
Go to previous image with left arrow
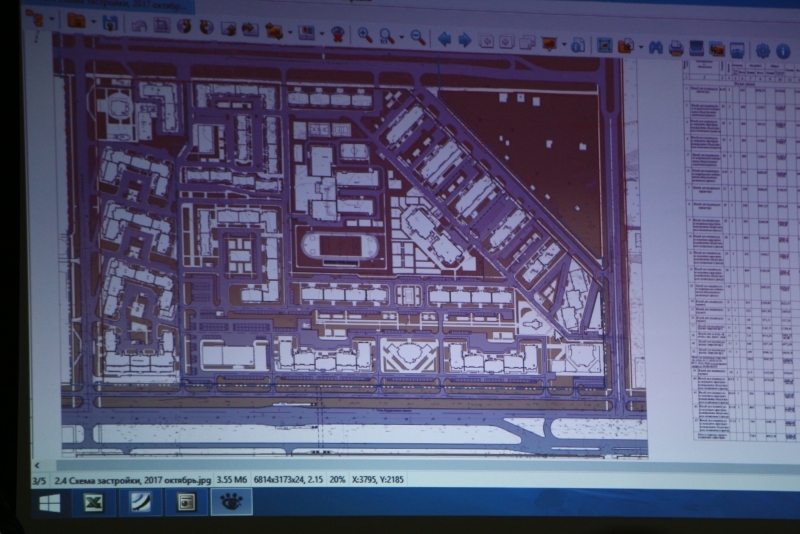click(444, 40)
